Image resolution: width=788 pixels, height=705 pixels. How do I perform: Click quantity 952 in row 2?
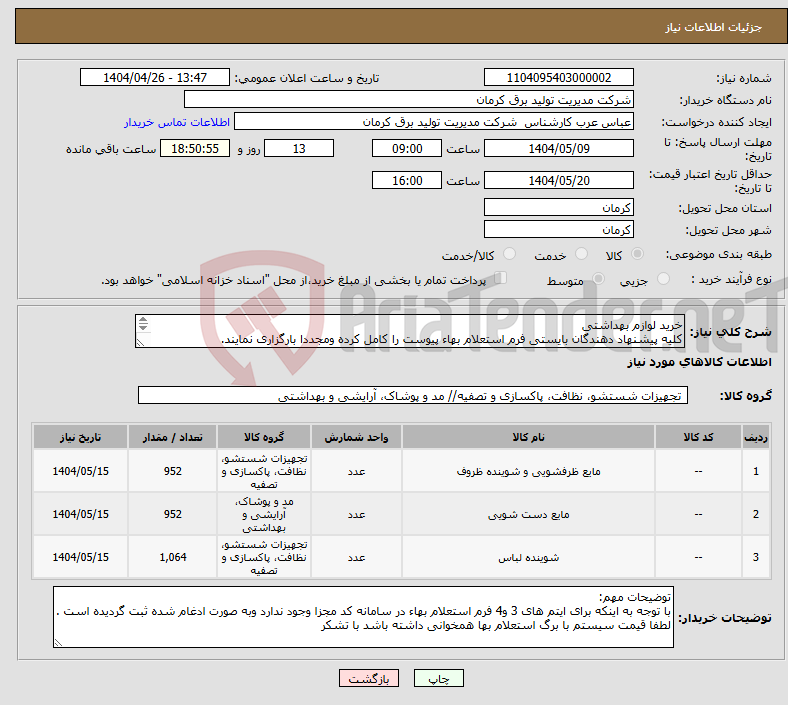[x=172, y=515]
